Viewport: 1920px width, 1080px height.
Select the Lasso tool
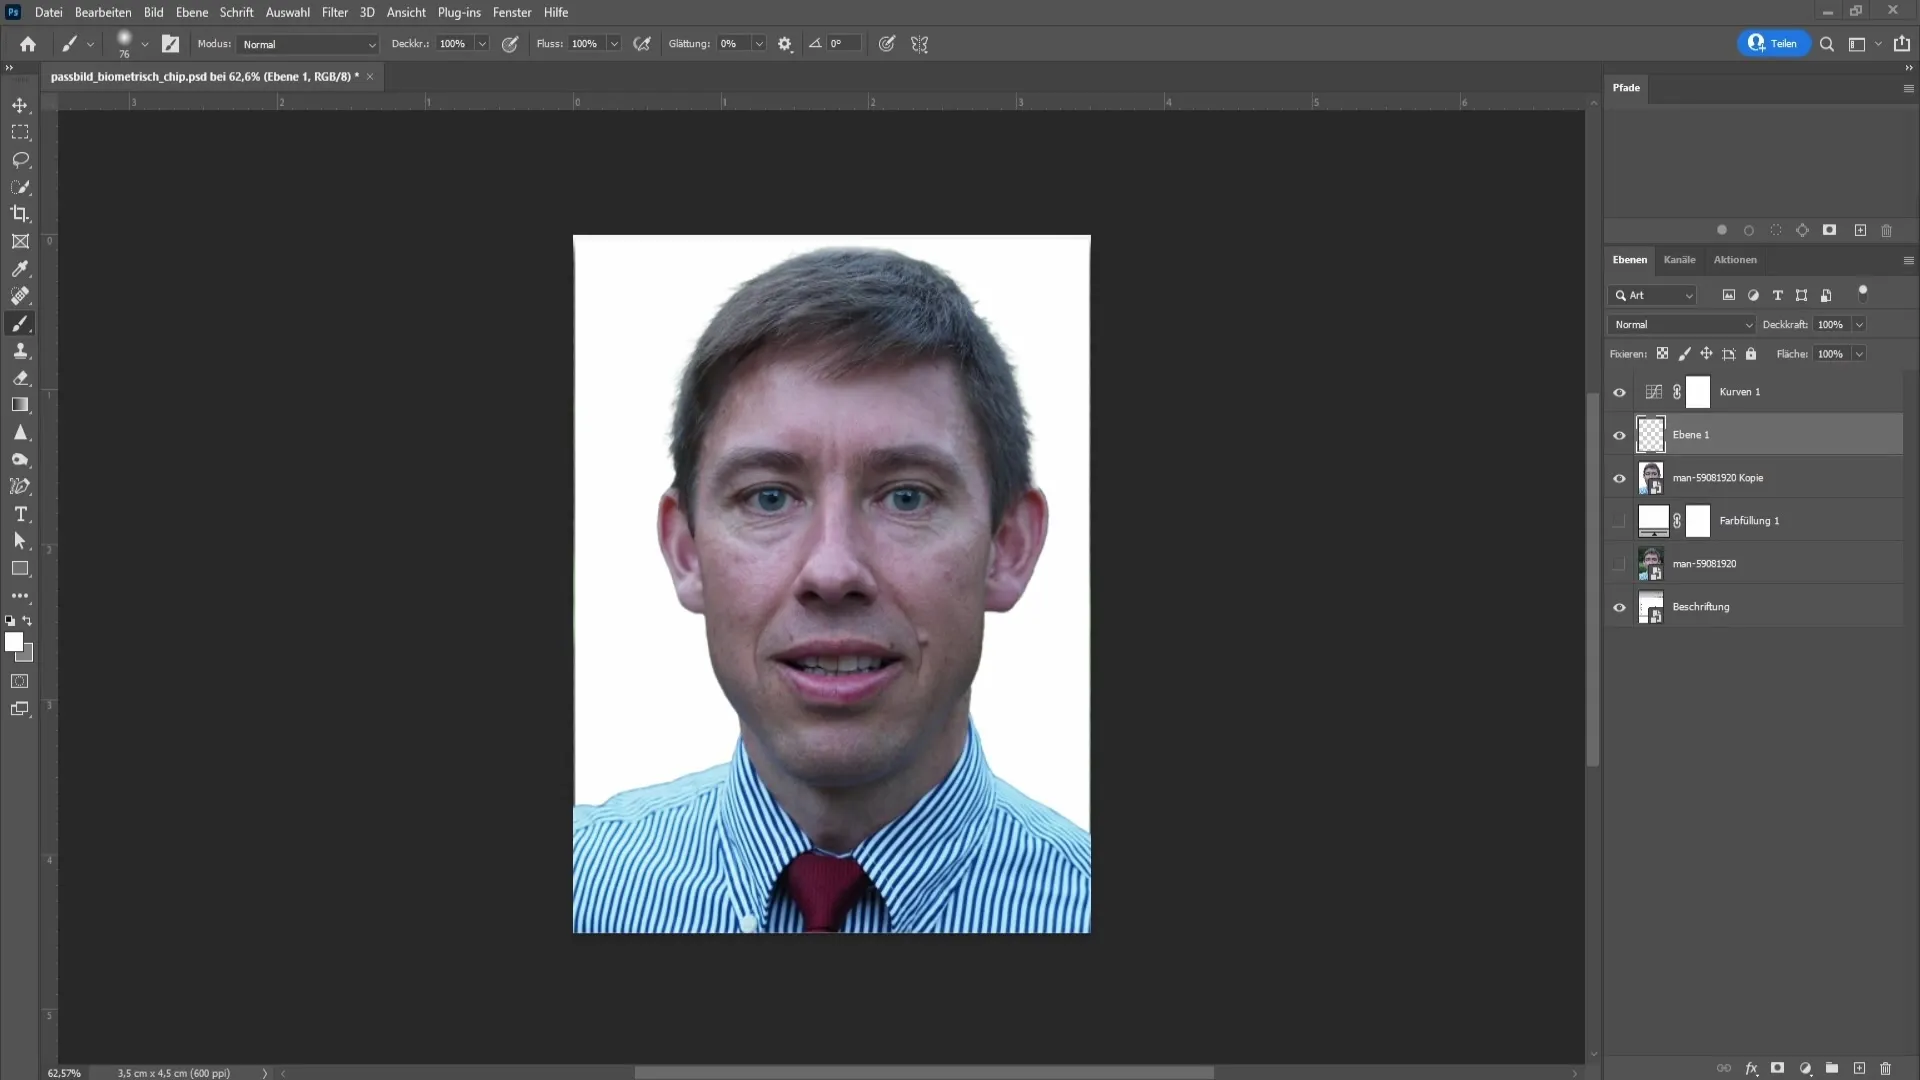[20, 160]
